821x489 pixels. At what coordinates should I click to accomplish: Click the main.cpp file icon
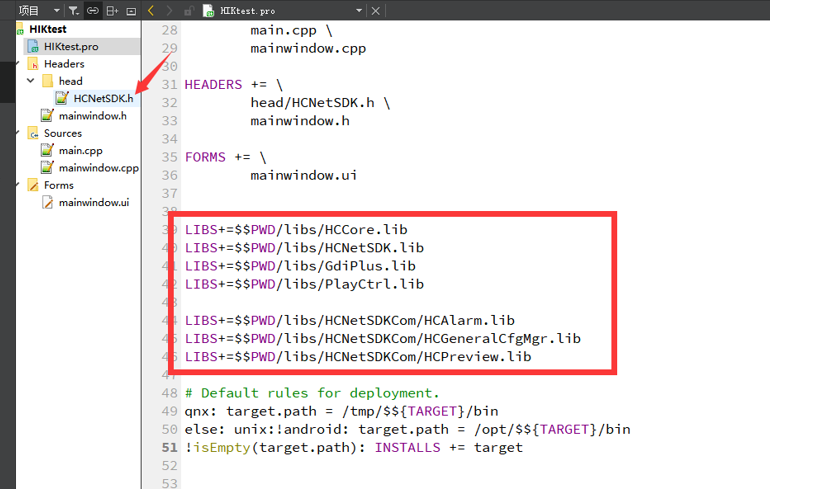click(47, 150)
